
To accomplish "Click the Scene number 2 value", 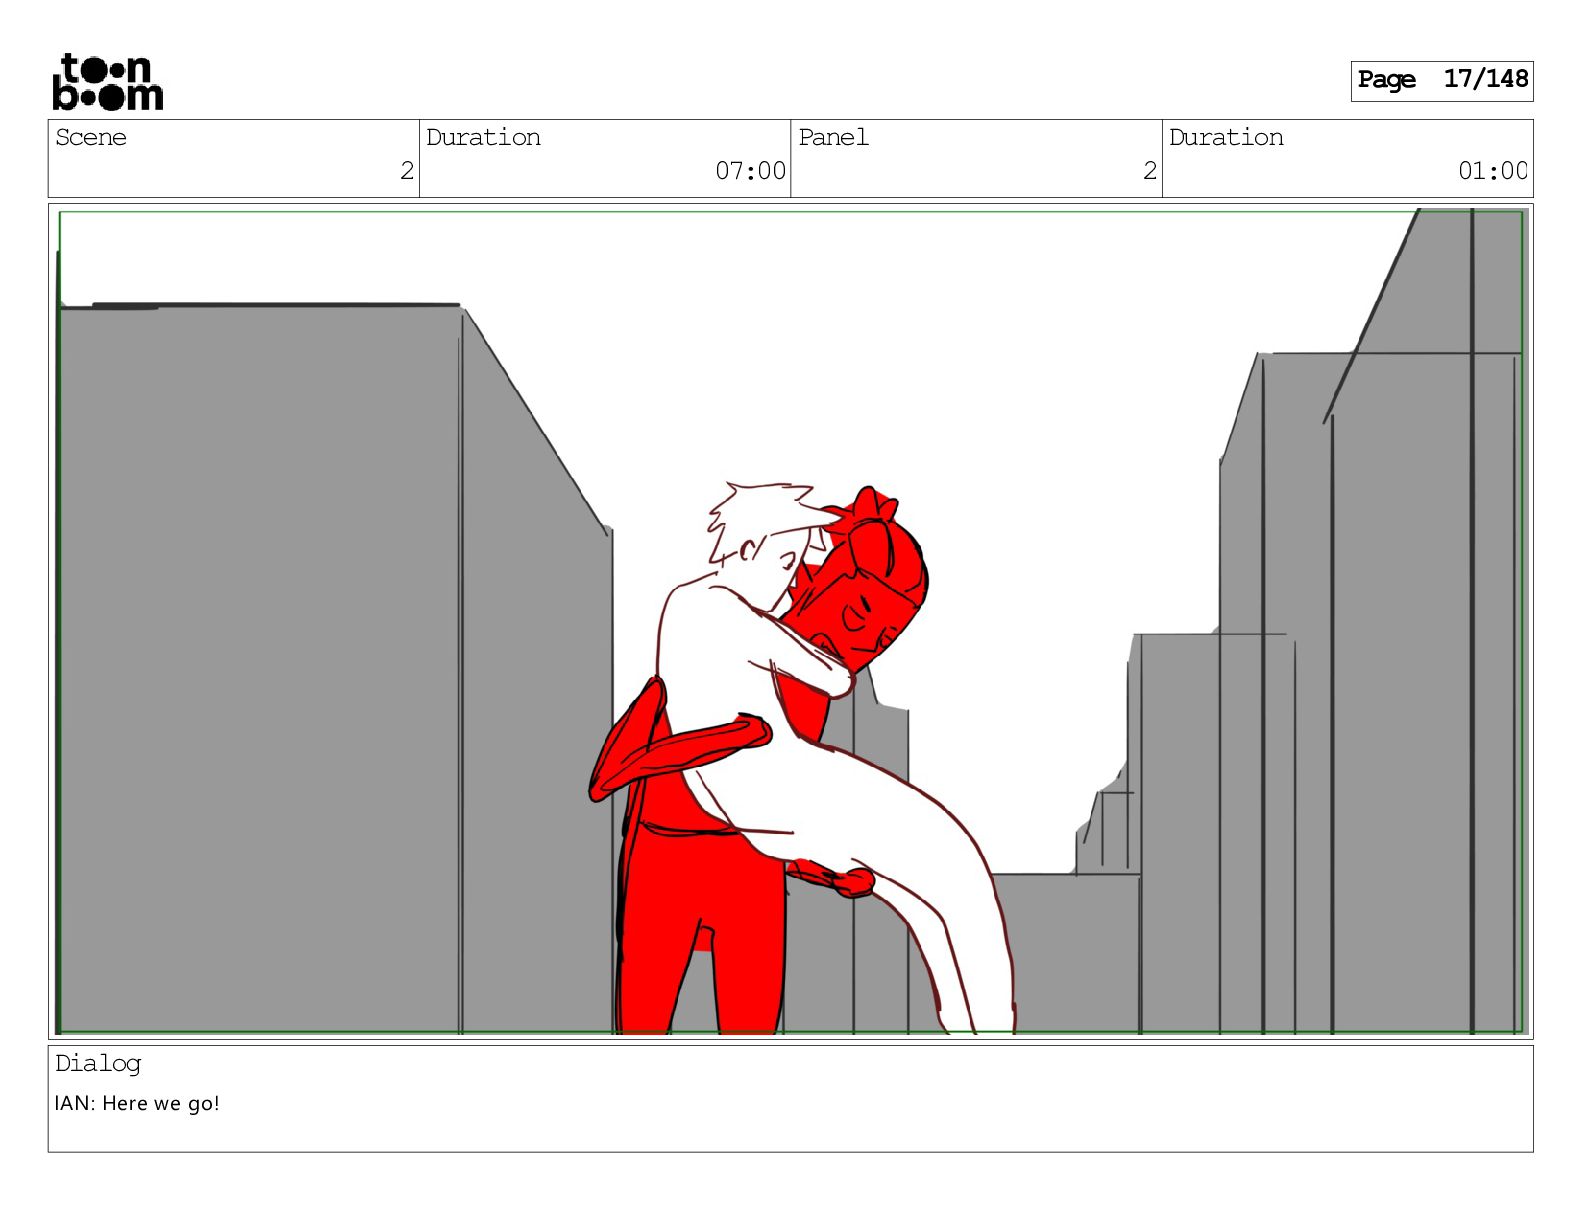I will point(406,171).
